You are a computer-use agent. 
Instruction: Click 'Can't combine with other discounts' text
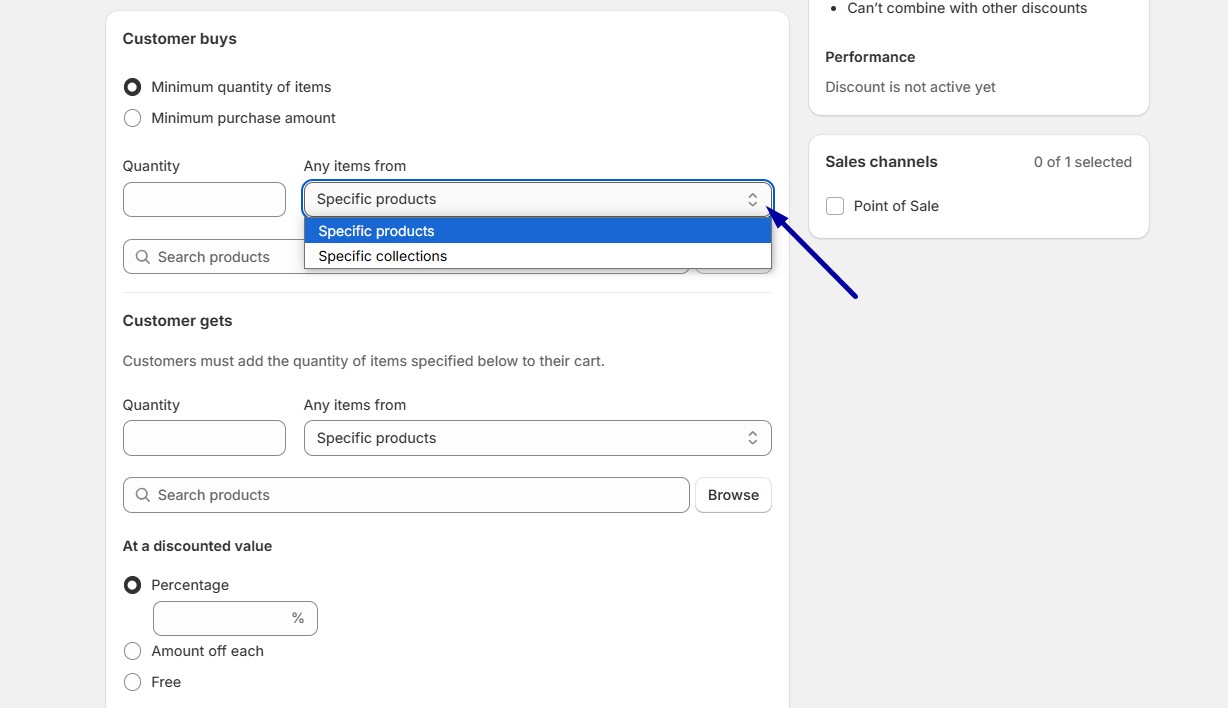click(967, 8)
